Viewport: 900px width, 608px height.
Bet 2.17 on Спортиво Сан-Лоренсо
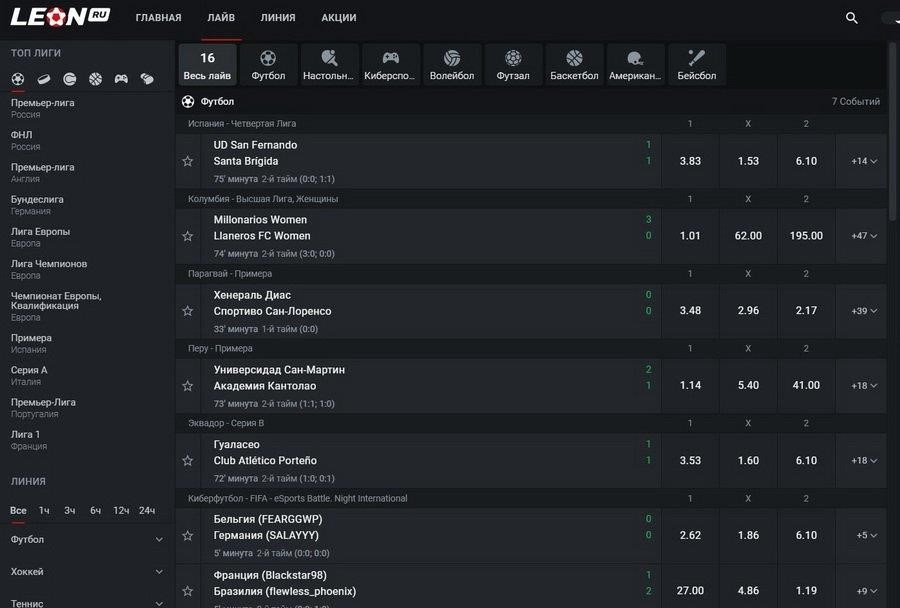point(806,311)
